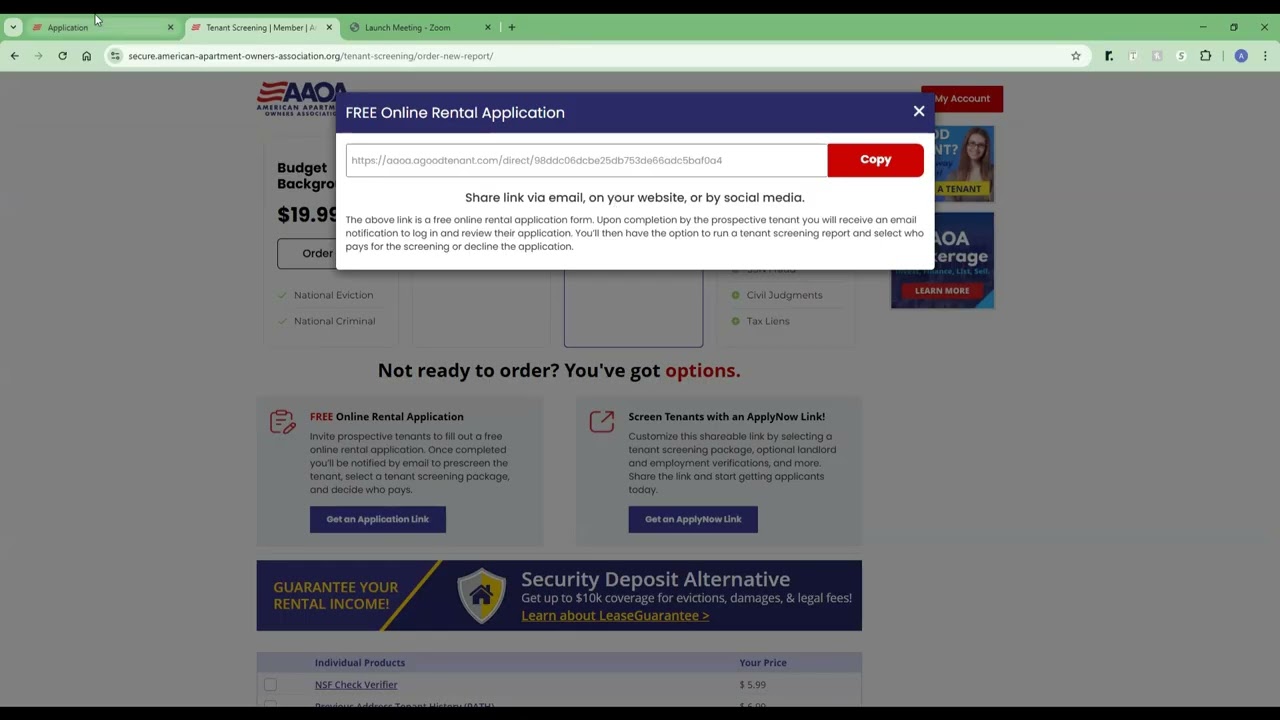The height and width of the screenshot is (720, 1280).
Task: Focus the browser address bar URL
Action: 310,56
